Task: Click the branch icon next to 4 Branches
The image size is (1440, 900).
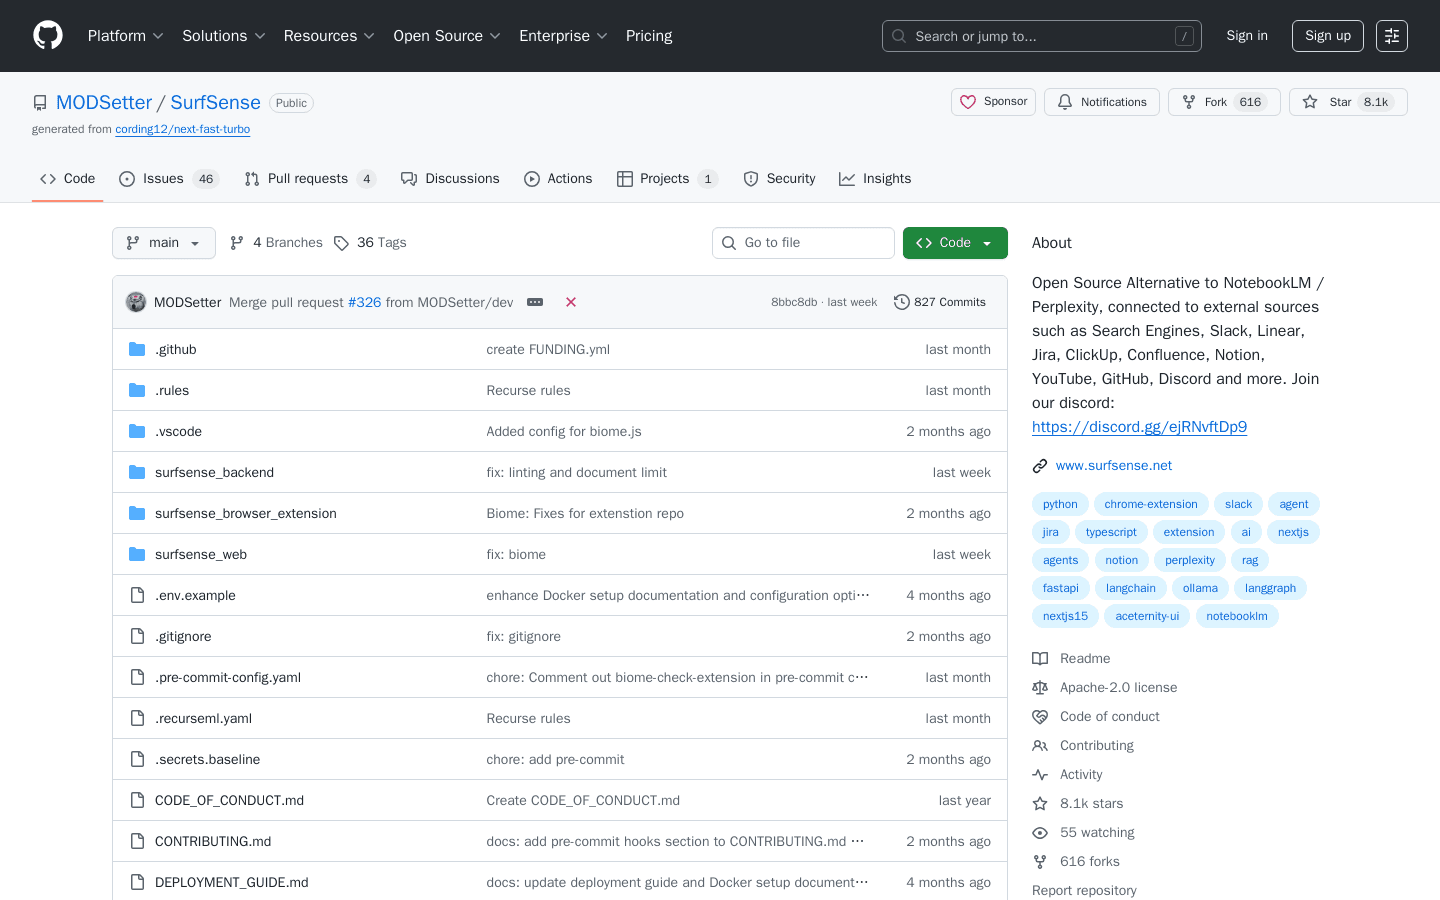Action: 236,242
